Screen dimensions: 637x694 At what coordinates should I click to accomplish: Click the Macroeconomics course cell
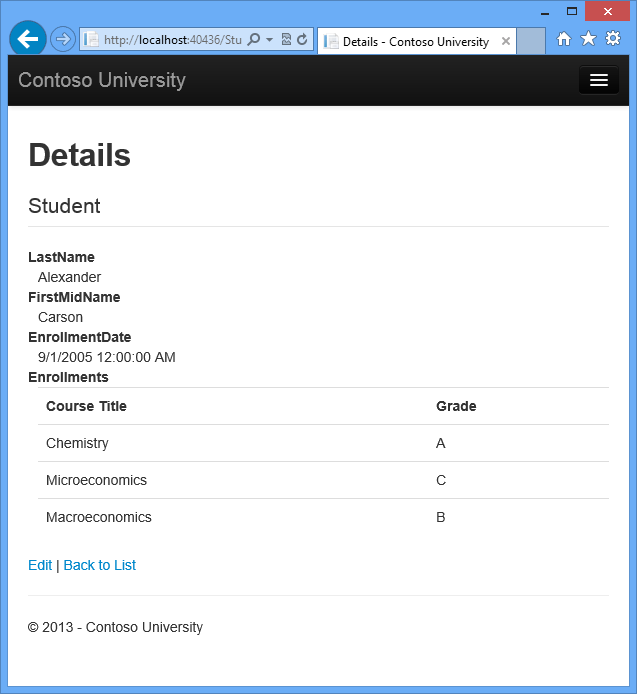[x=99, y=517]
